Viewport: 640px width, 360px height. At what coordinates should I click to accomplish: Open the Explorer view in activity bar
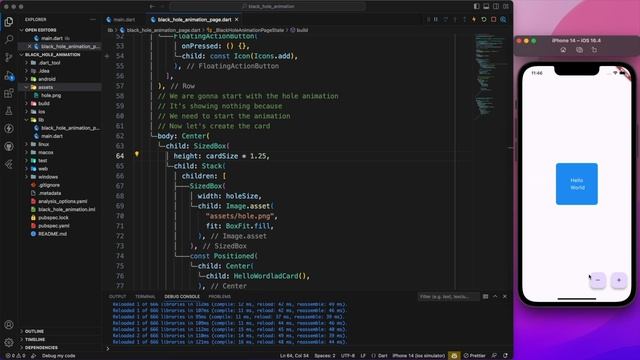pyautogui.click(x=9, y=22)
